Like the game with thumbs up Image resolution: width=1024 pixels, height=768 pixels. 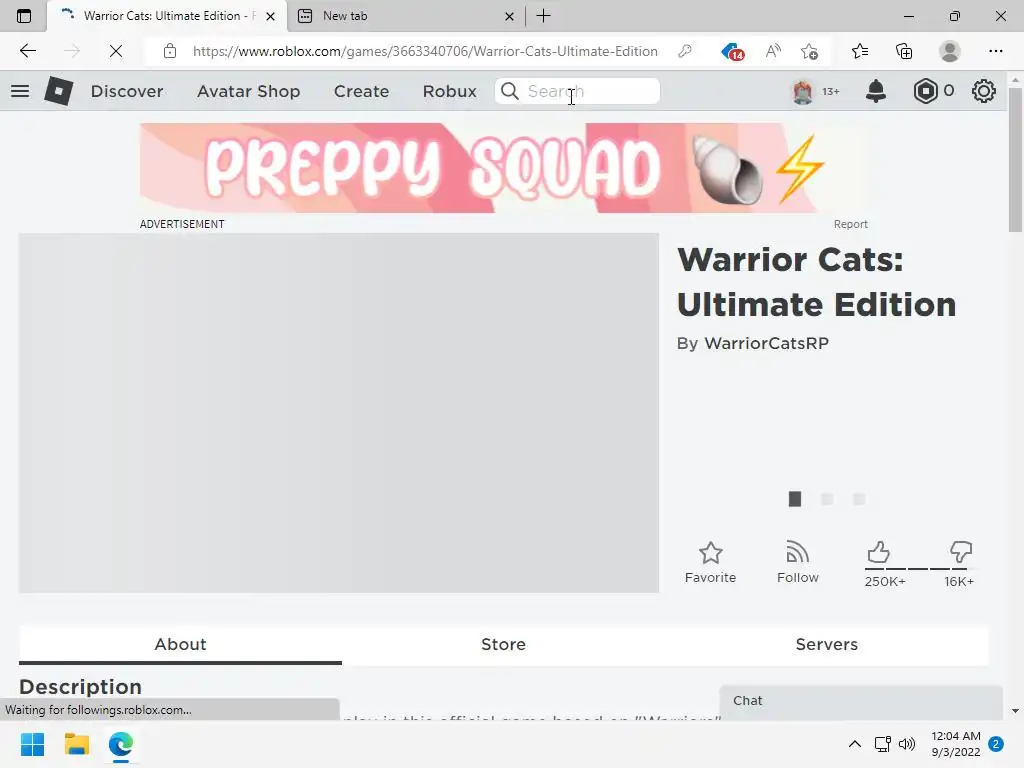click(878, 552)
